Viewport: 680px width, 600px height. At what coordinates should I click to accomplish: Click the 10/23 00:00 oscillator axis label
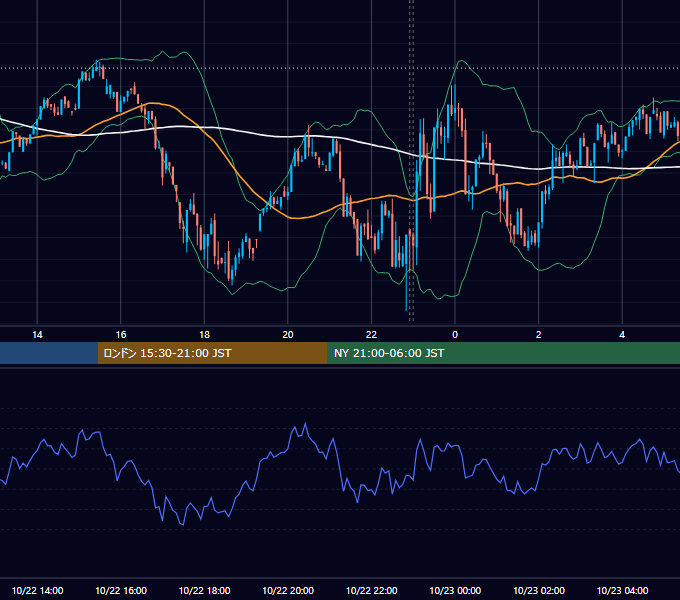coord(455,590)
